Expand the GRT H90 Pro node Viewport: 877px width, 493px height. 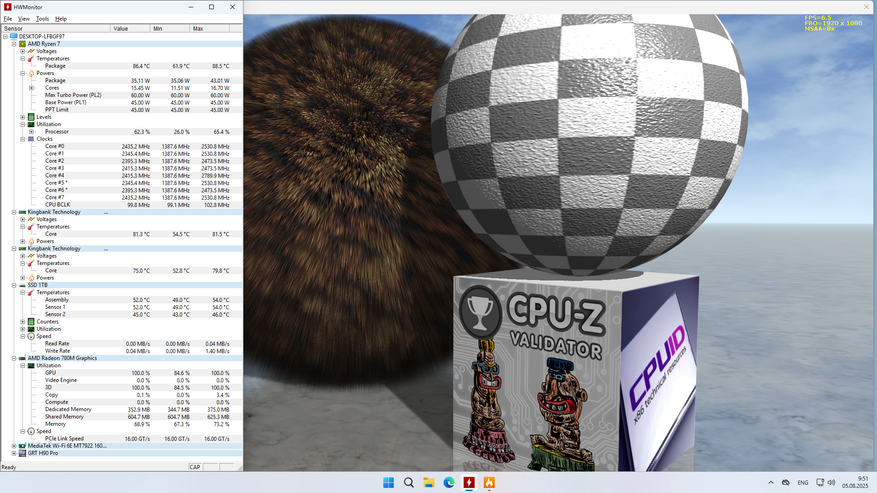(x=14, y=453)
